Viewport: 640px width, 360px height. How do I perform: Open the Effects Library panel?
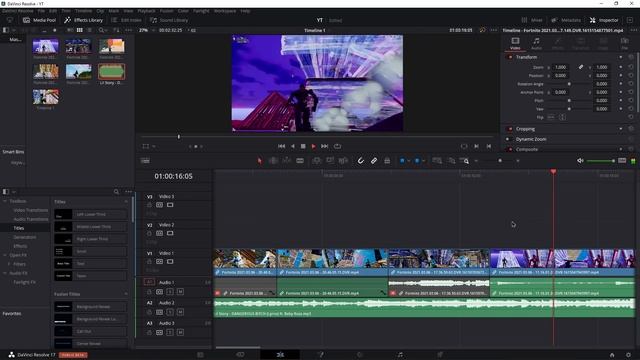click(x=83, y=20)
